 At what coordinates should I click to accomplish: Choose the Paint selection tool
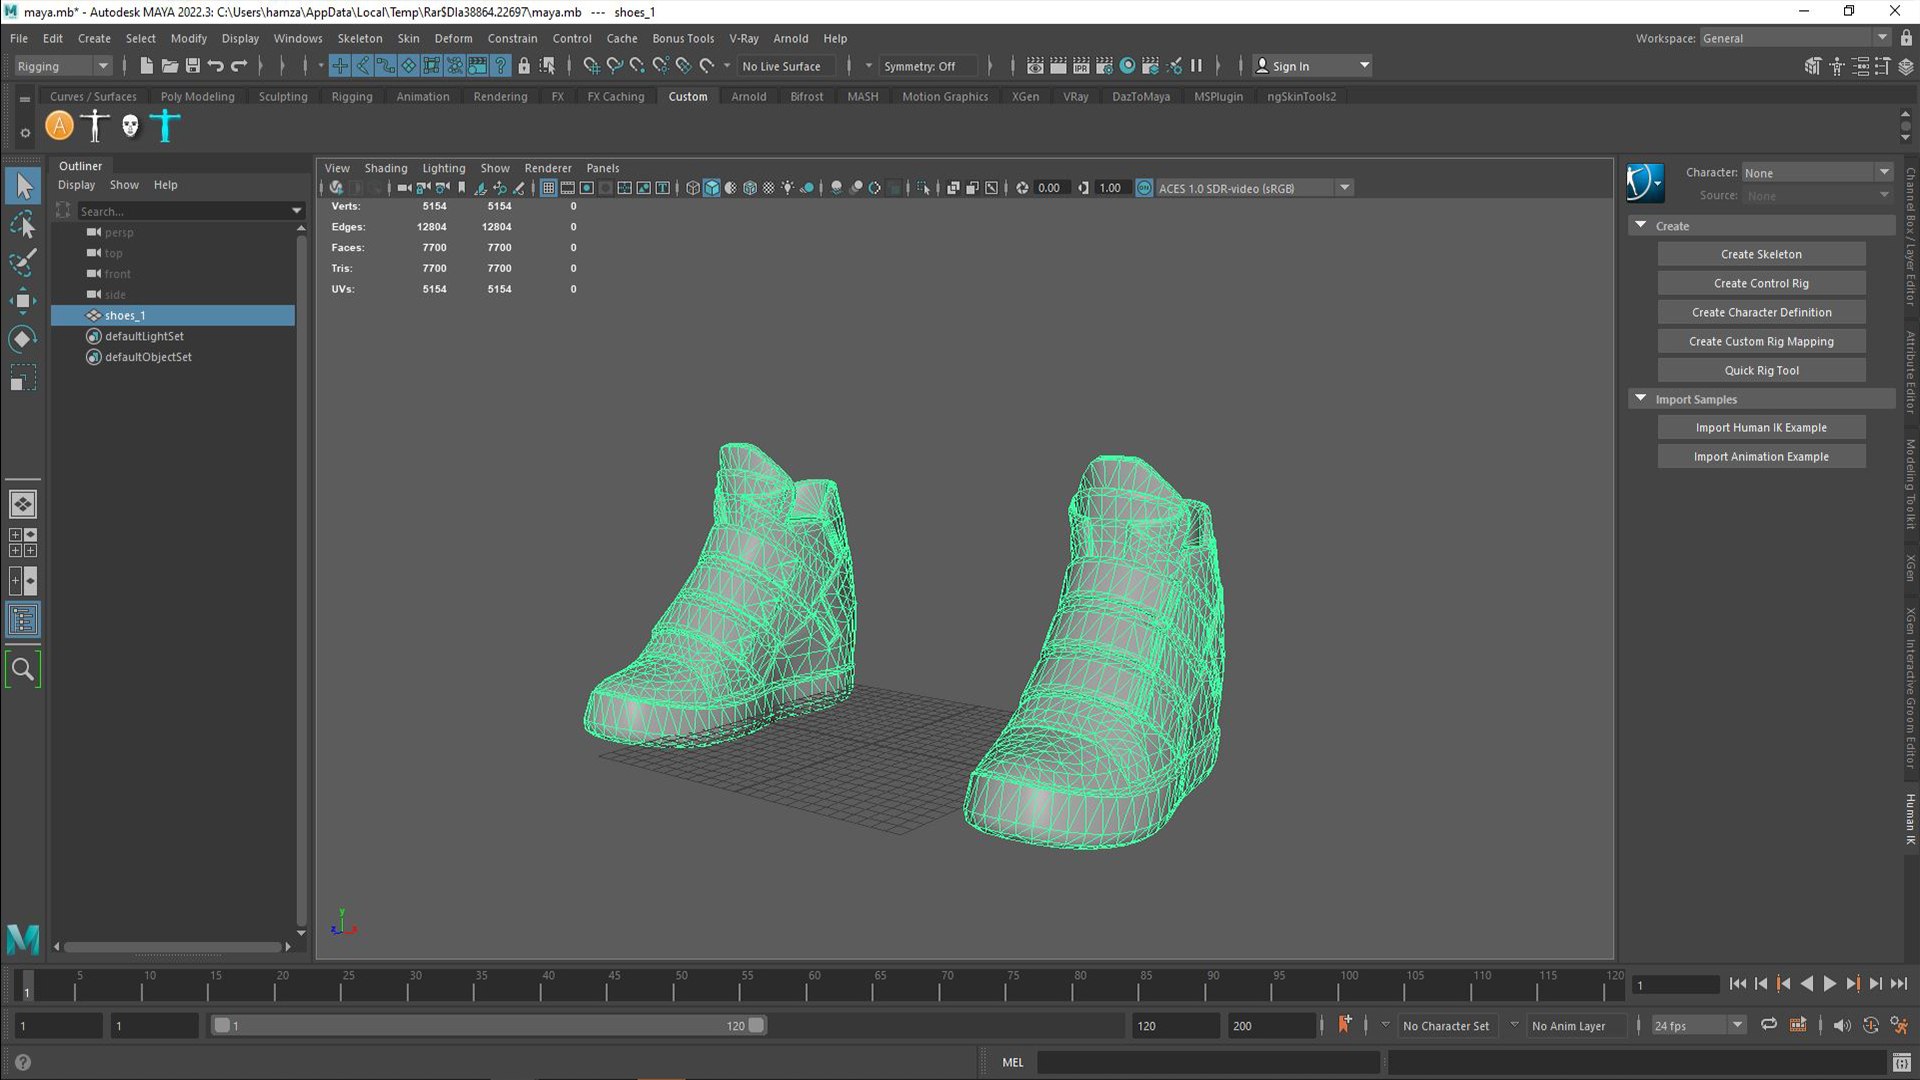tap(23, 262)
